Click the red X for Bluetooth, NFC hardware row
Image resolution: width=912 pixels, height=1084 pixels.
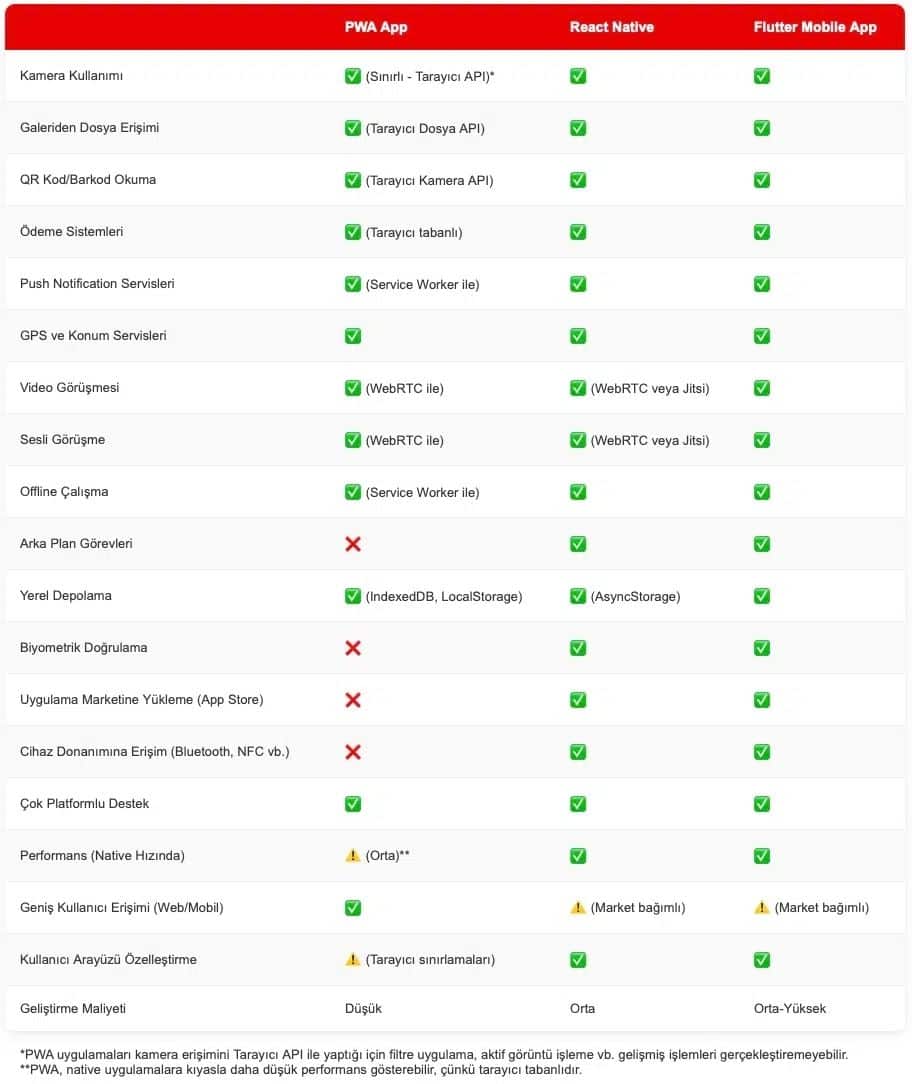[x=353, y=751]
